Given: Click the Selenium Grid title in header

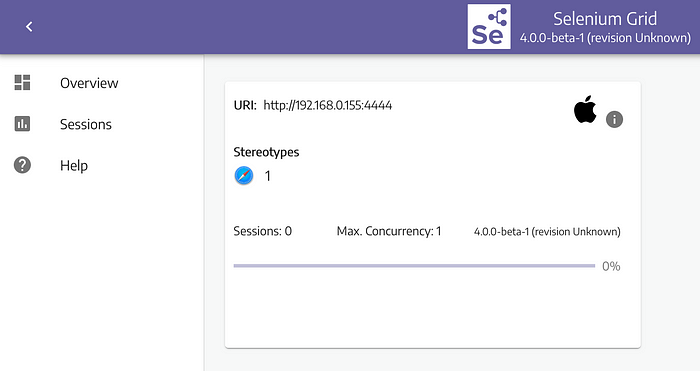Looking at the screenshot, I should point(605,19).
